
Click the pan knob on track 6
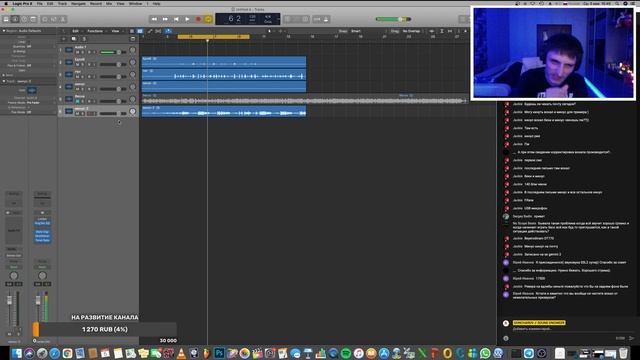tap(133, 111)
